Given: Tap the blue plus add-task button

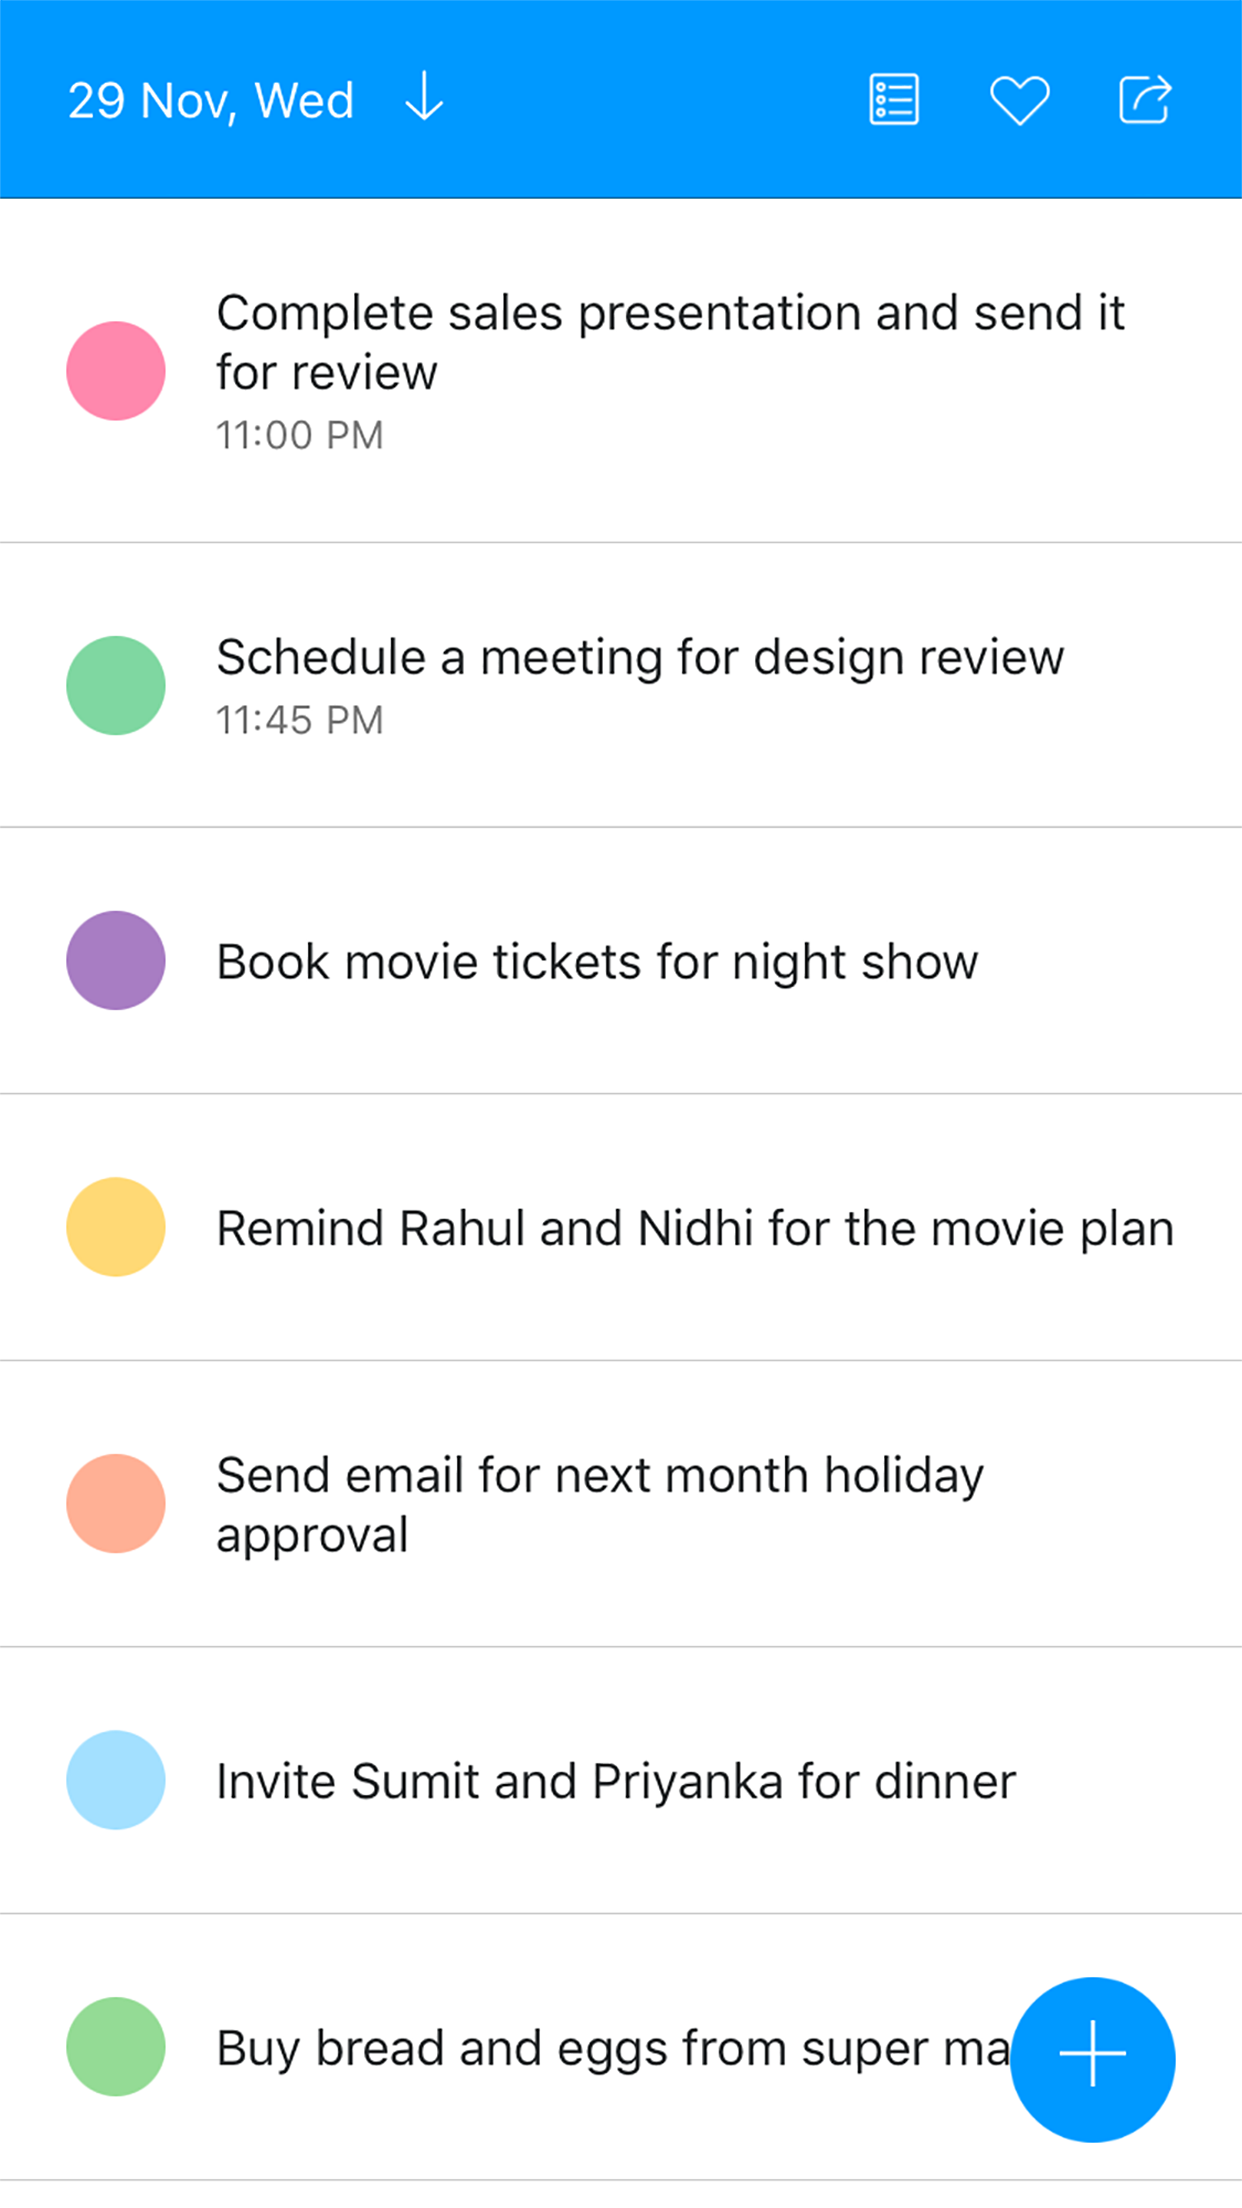Looking at the screenshot, I should point(1092,2059).
